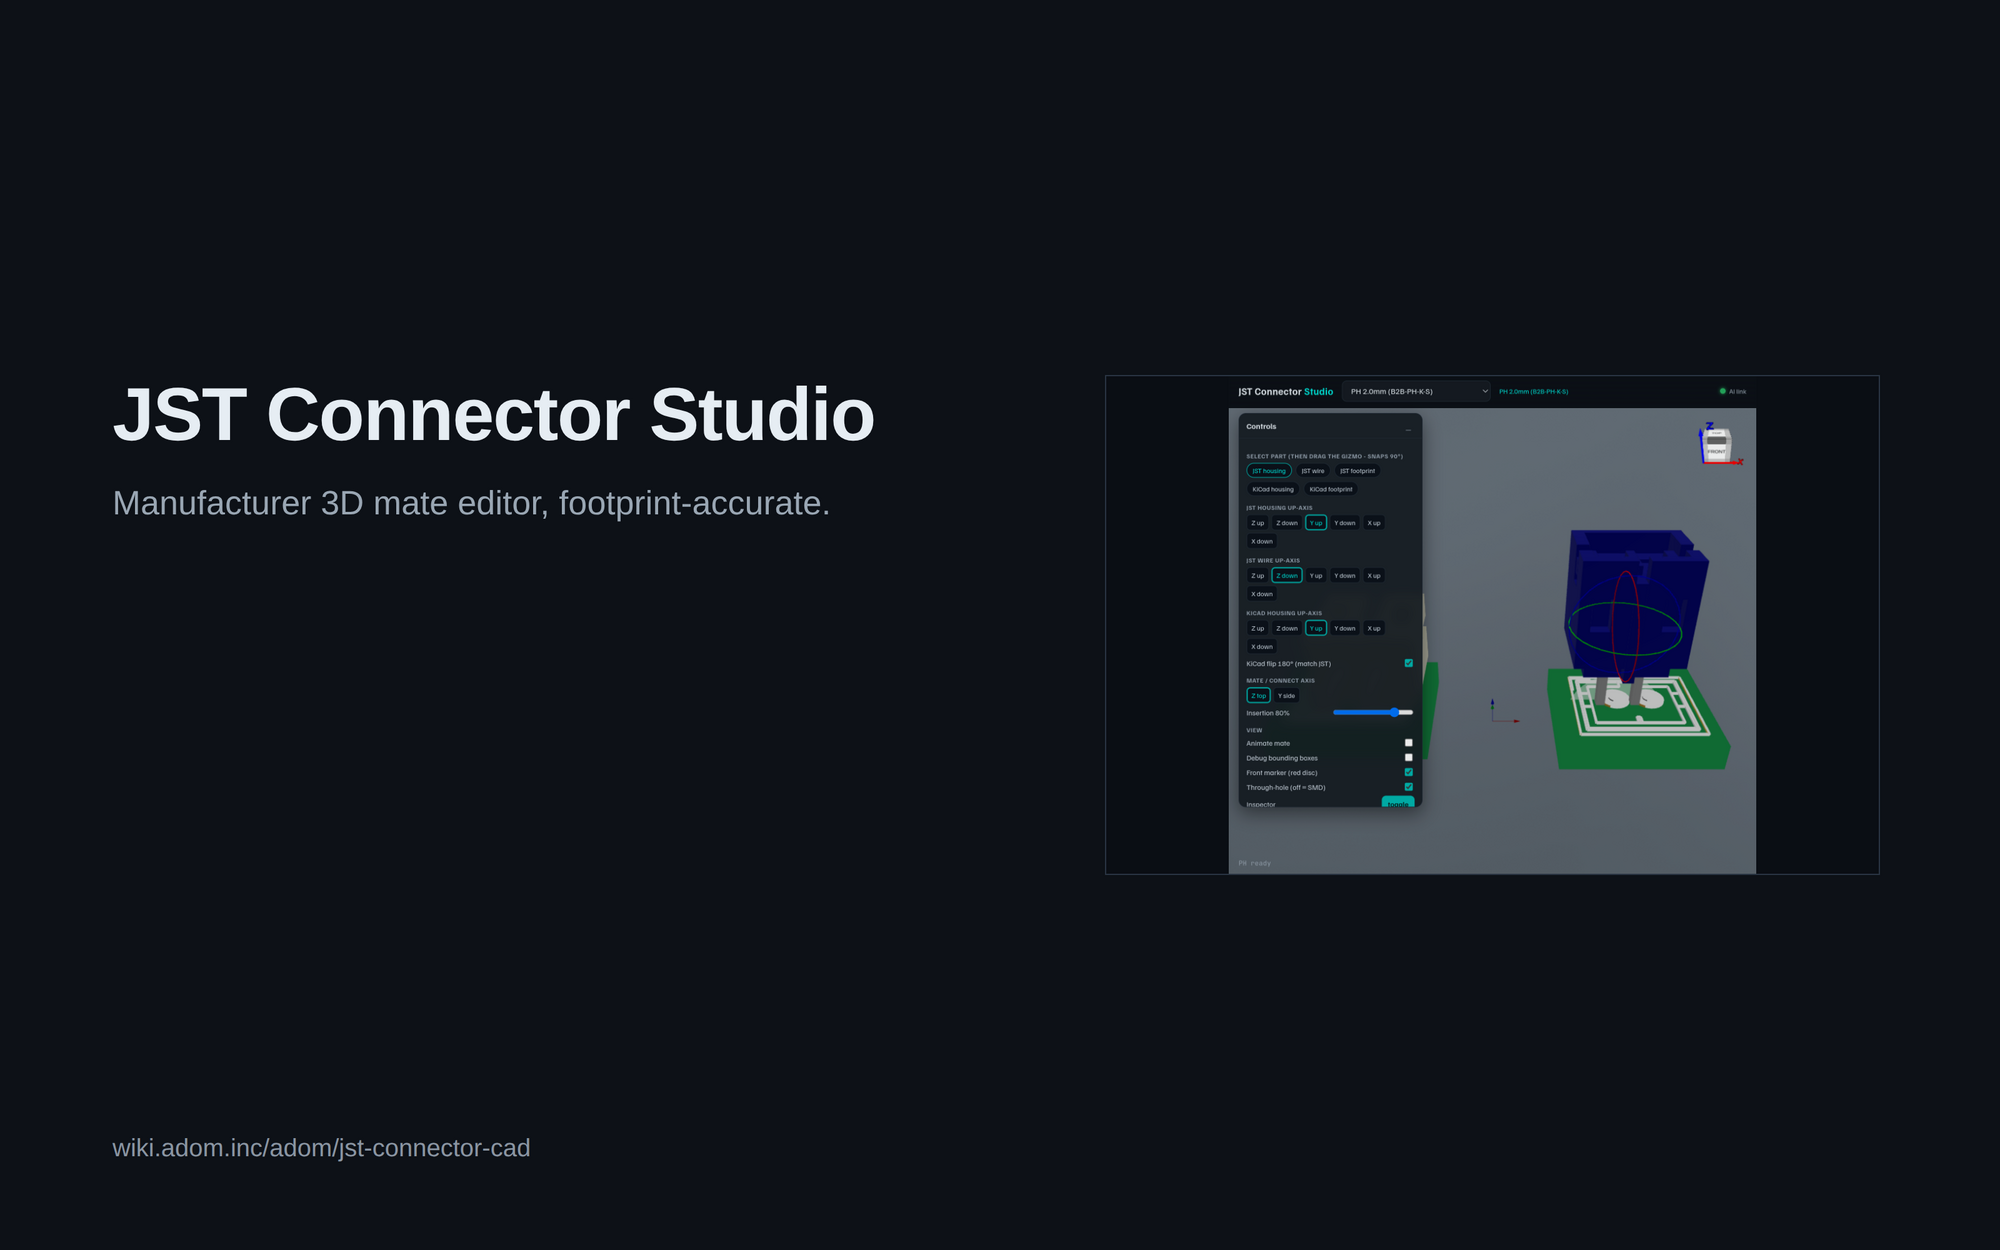Enable the Animate mate checkbox
Screen dimensions: 2000x1250
coord(1408,743)
